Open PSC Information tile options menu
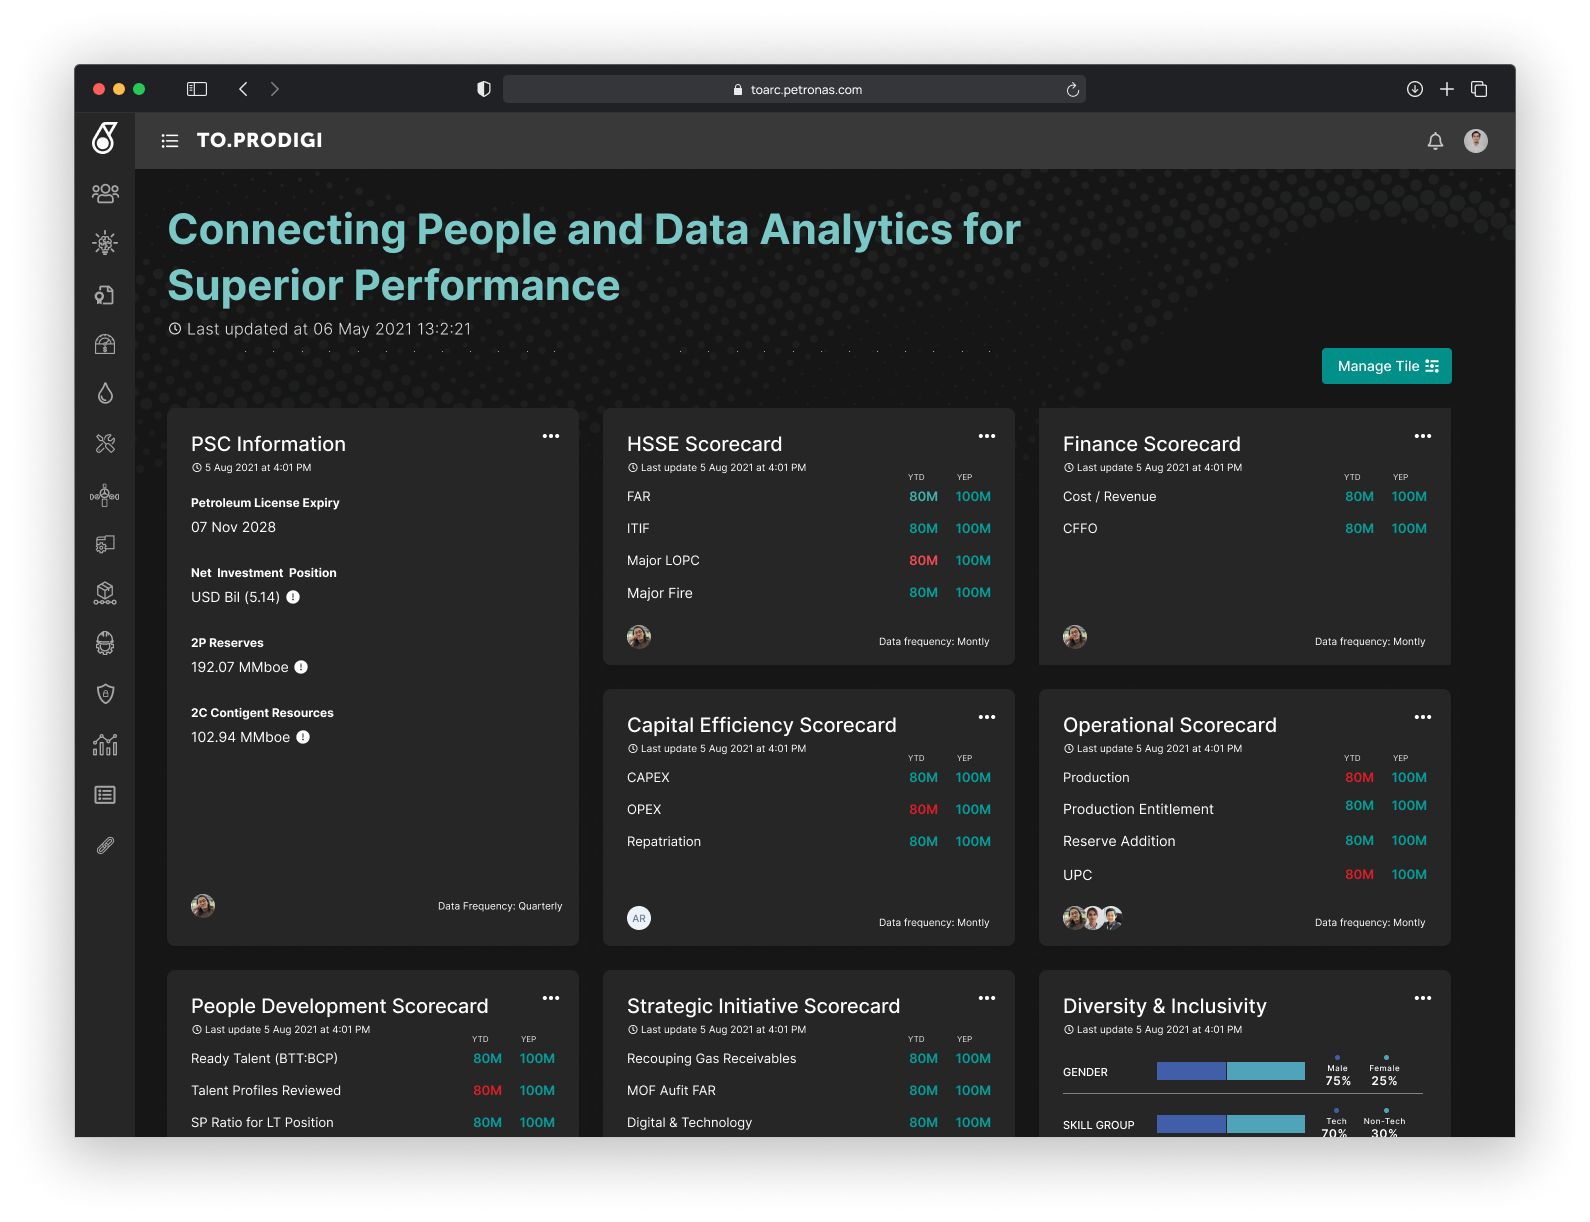This screenshot has height=1222, width=1590. point(551,436)
